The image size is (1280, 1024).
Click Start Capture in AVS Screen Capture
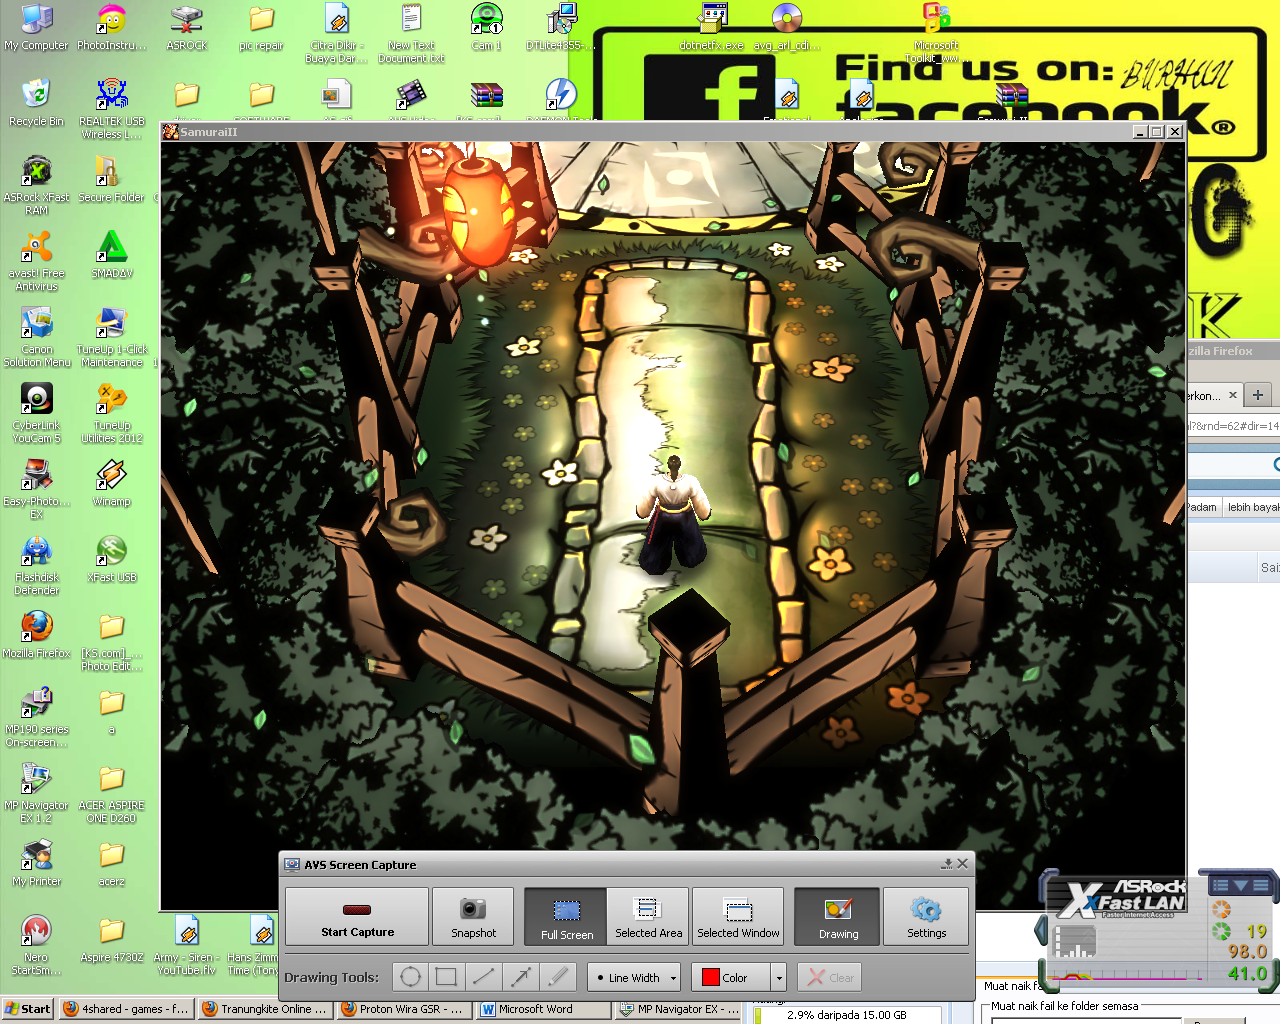coord(357,916)
